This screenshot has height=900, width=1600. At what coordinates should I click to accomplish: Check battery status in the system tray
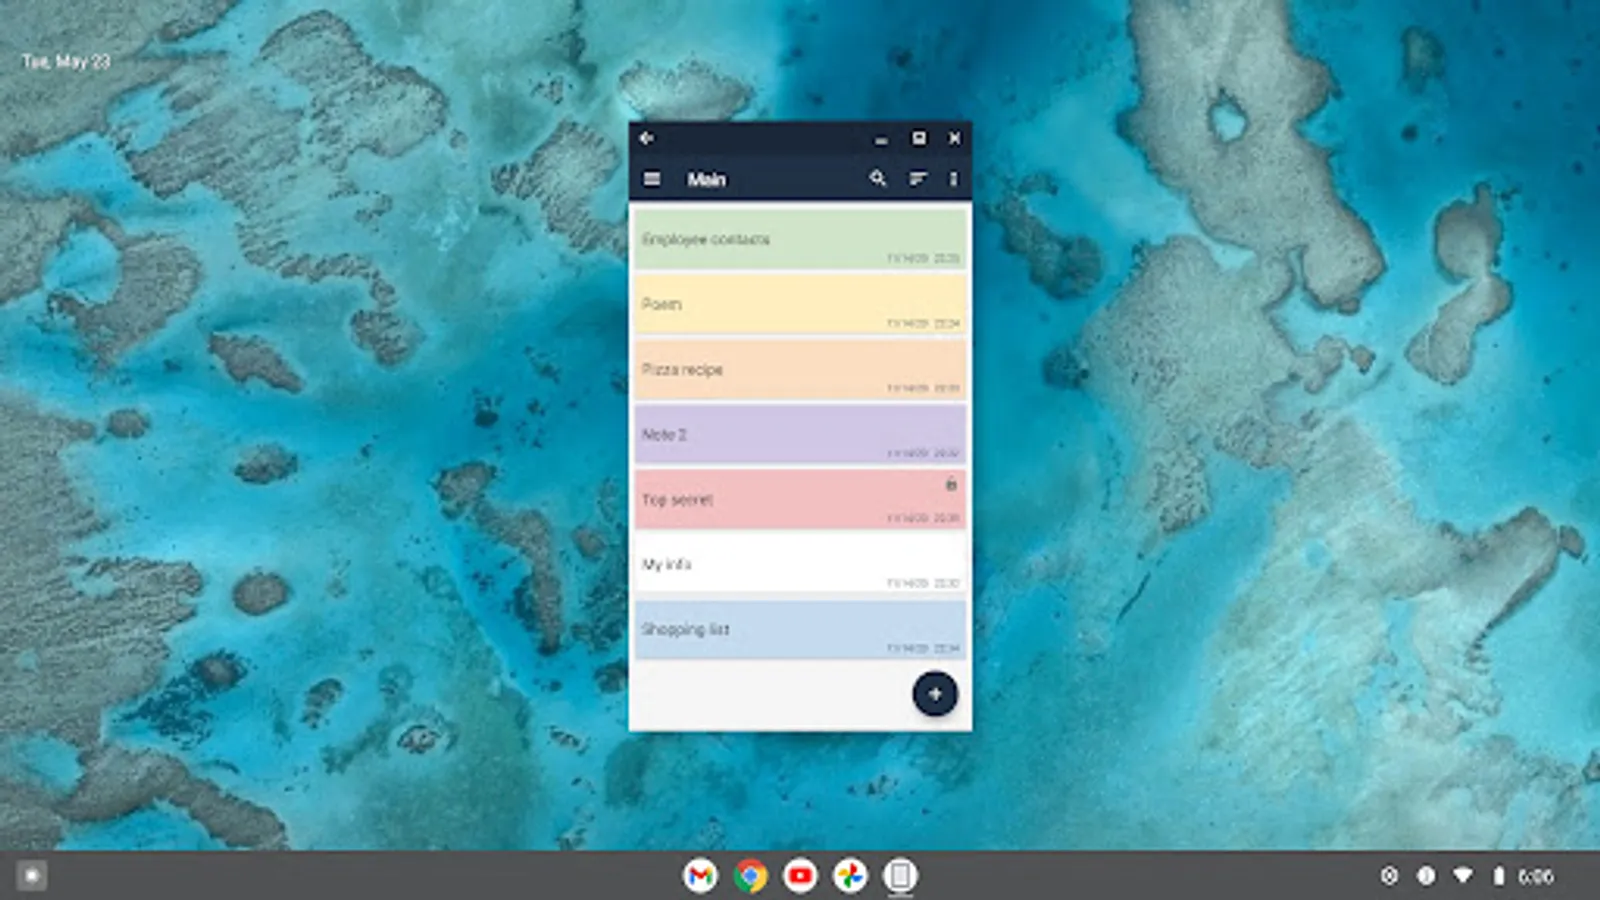coord(1498,876)
